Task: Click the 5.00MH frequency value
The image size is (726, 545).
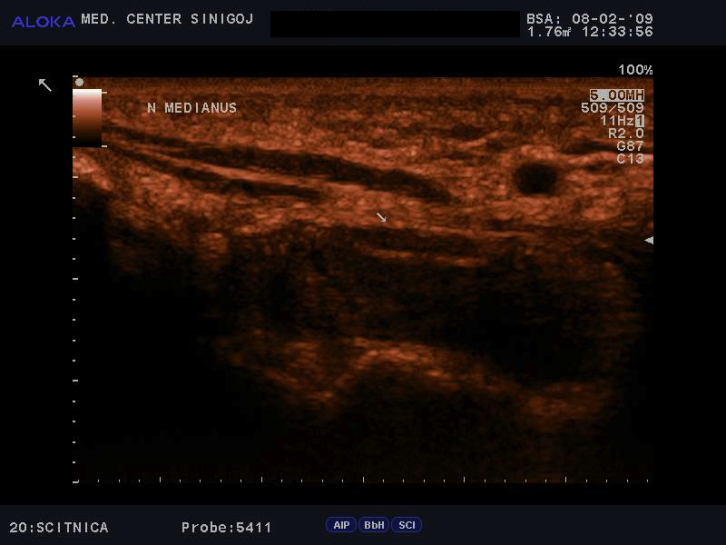Action: tap(617, 95)
